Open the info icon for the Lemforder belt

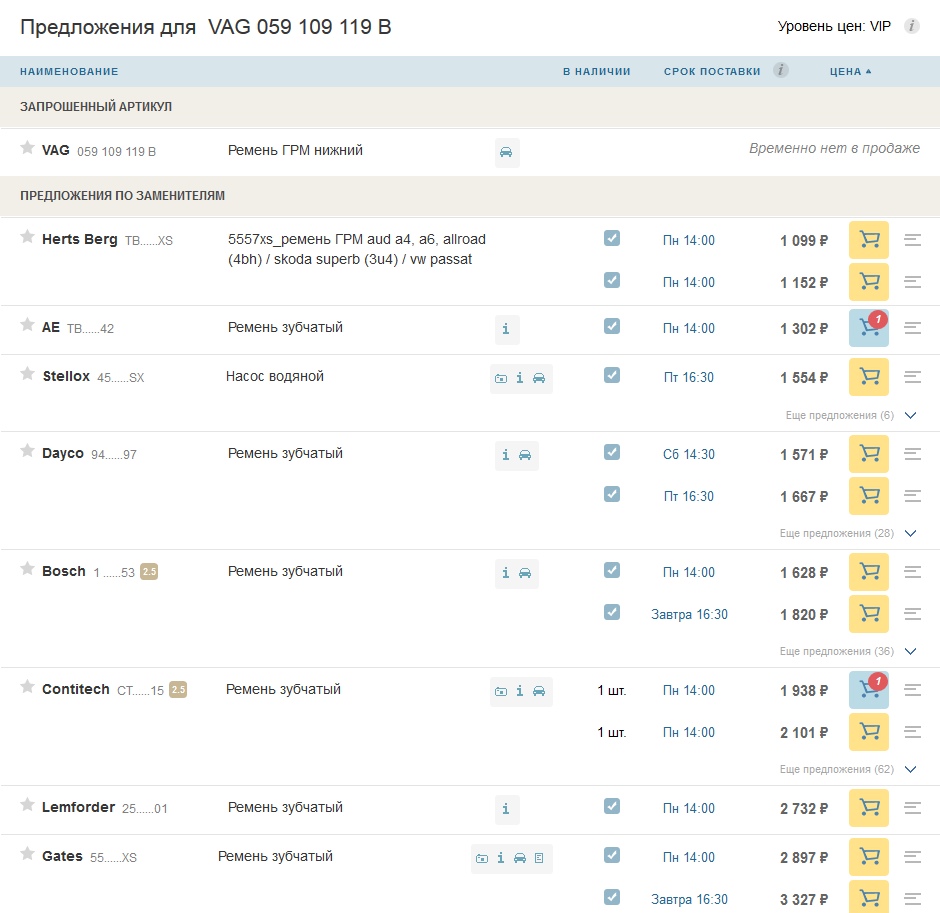pos(507,809)
